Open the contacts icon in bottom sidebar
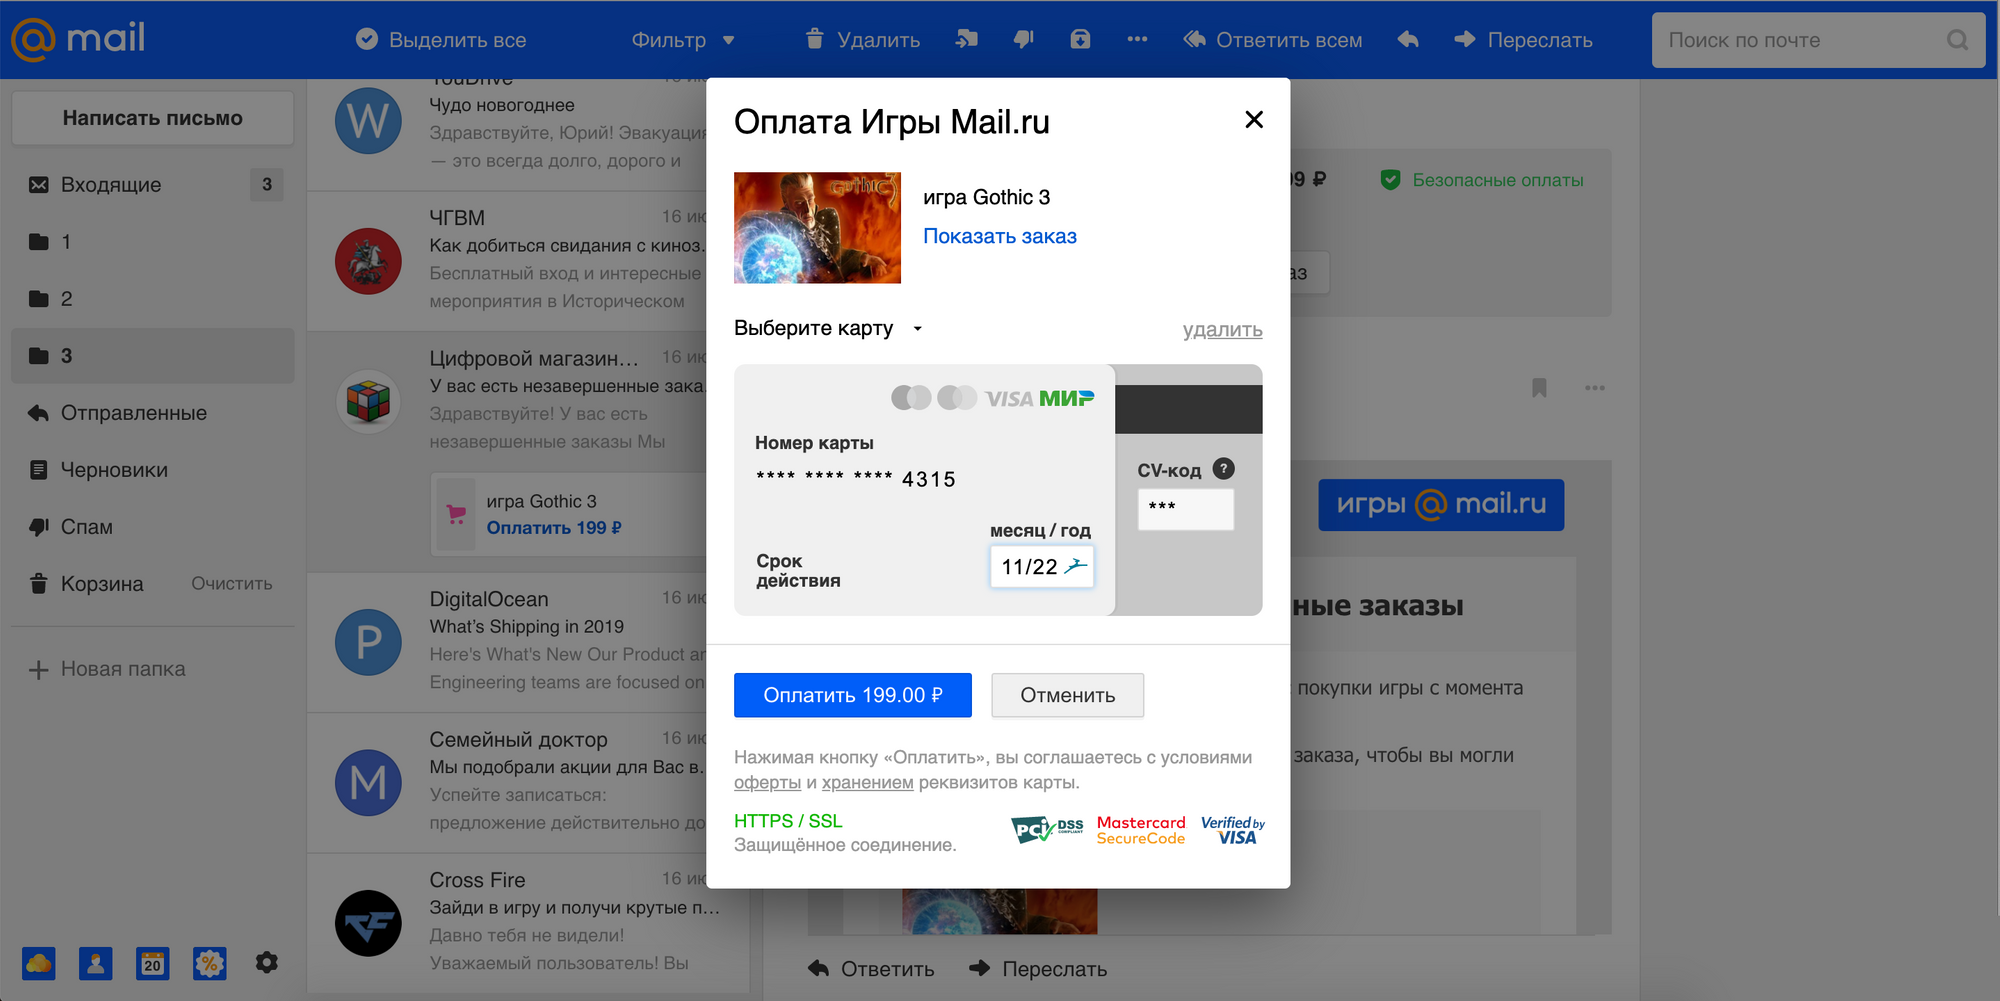The height and width of the screenshot is (1001, 2000). 96,963
